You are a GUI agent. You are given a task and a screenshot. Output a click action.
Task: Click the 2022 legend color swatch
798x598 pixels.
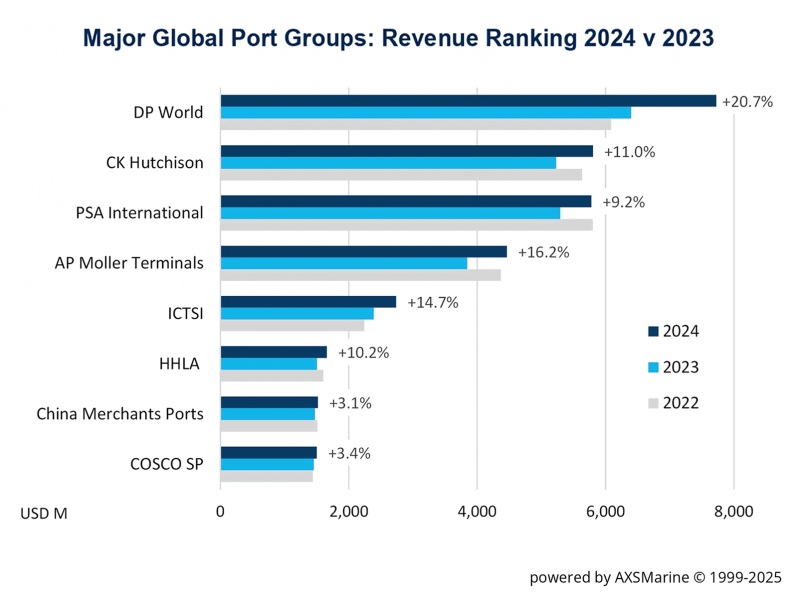(653, 404)
